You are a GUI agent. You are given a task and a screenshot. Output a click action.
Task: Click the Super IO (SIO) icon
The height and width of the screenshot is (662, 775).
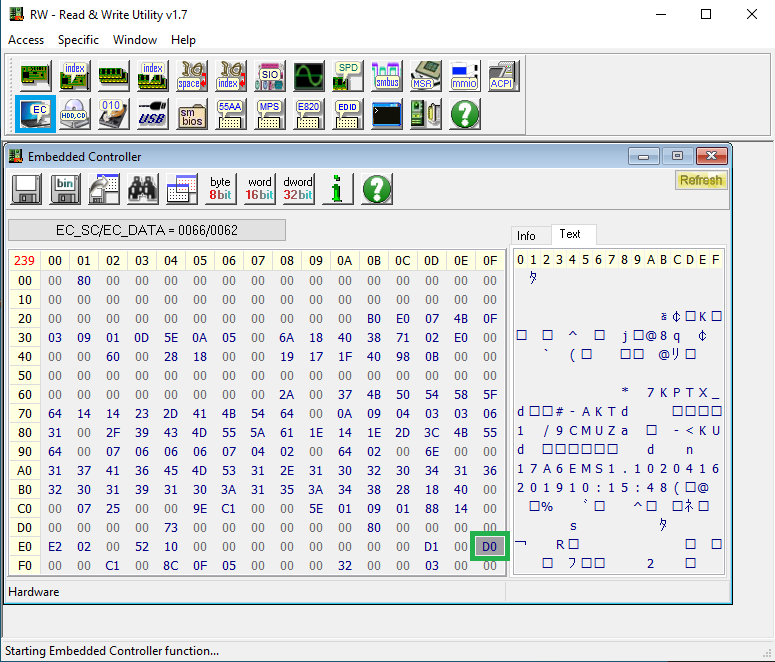pyautogui.click(x=269, y=76)
